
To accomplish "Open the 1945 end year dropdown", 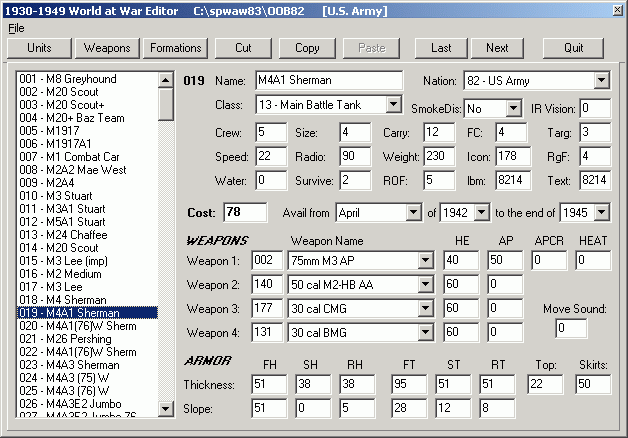I will [x=601, y=213].
